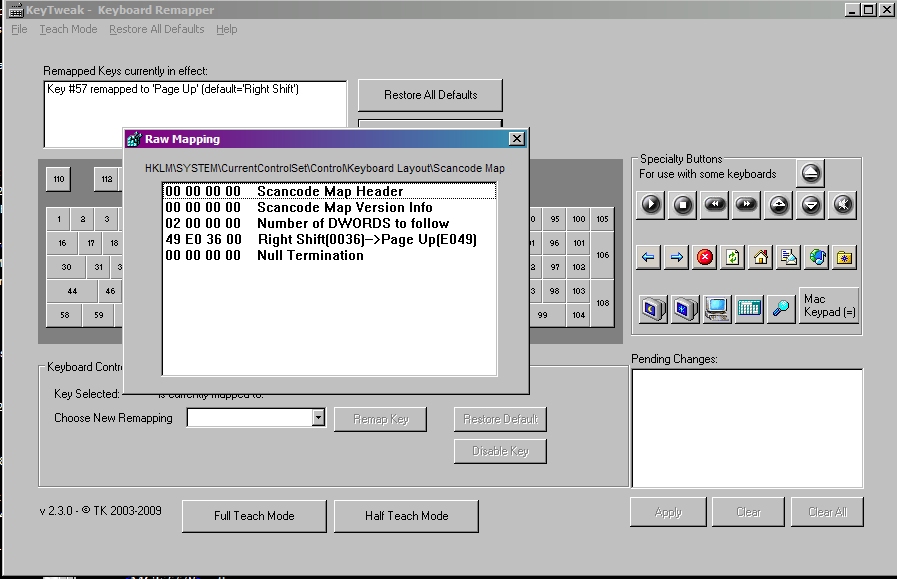Click the Half Teach Mode button
Screen dimensions: 897x579
pos(406,516)
